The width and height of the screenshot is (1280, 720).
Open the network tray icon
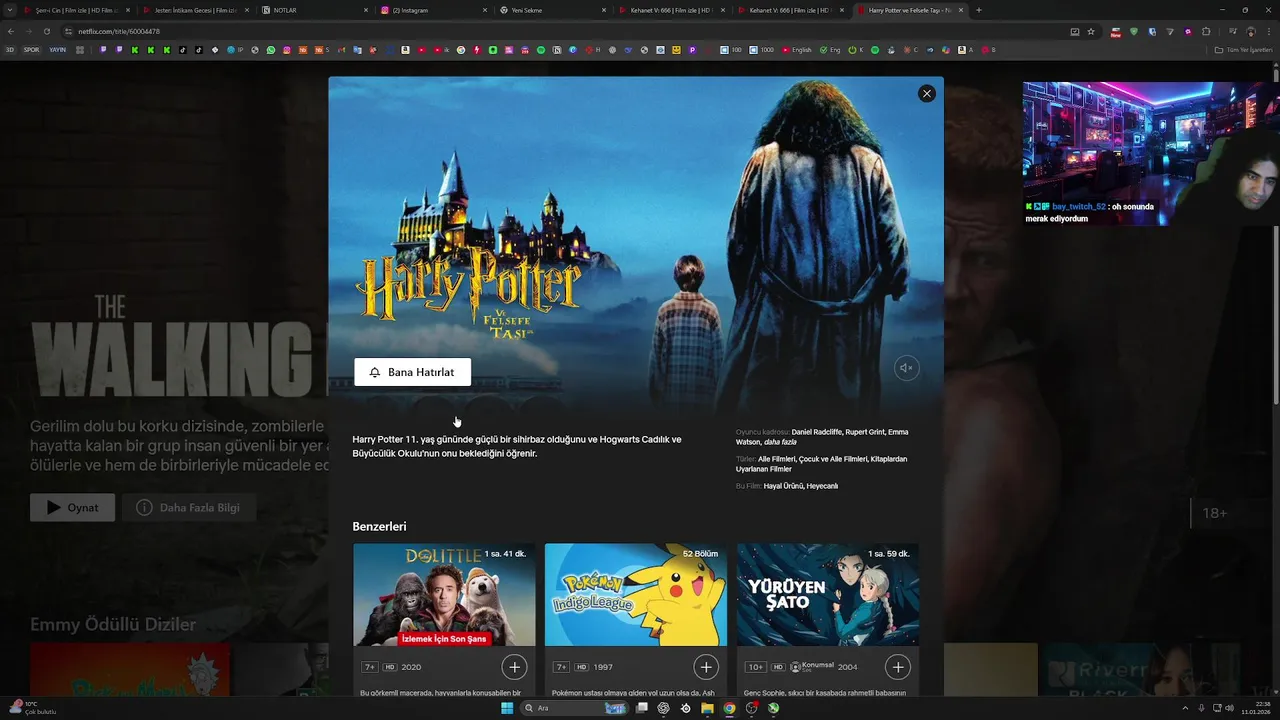(1215, 708)
